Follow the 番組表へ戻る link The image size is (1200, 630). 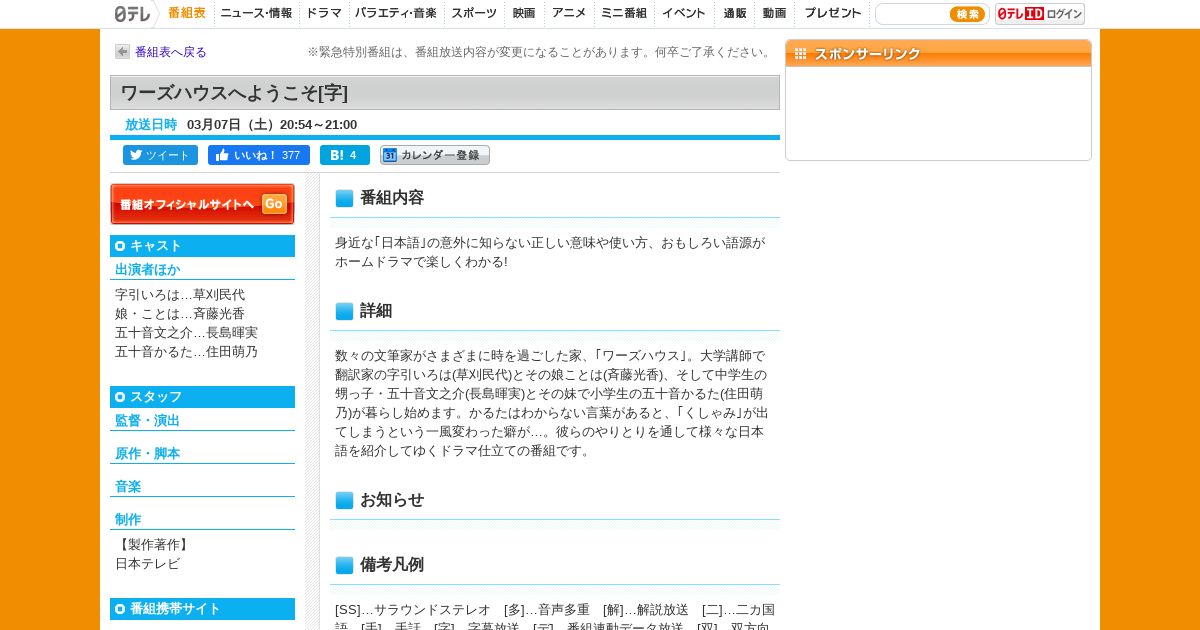click(171, 52)
